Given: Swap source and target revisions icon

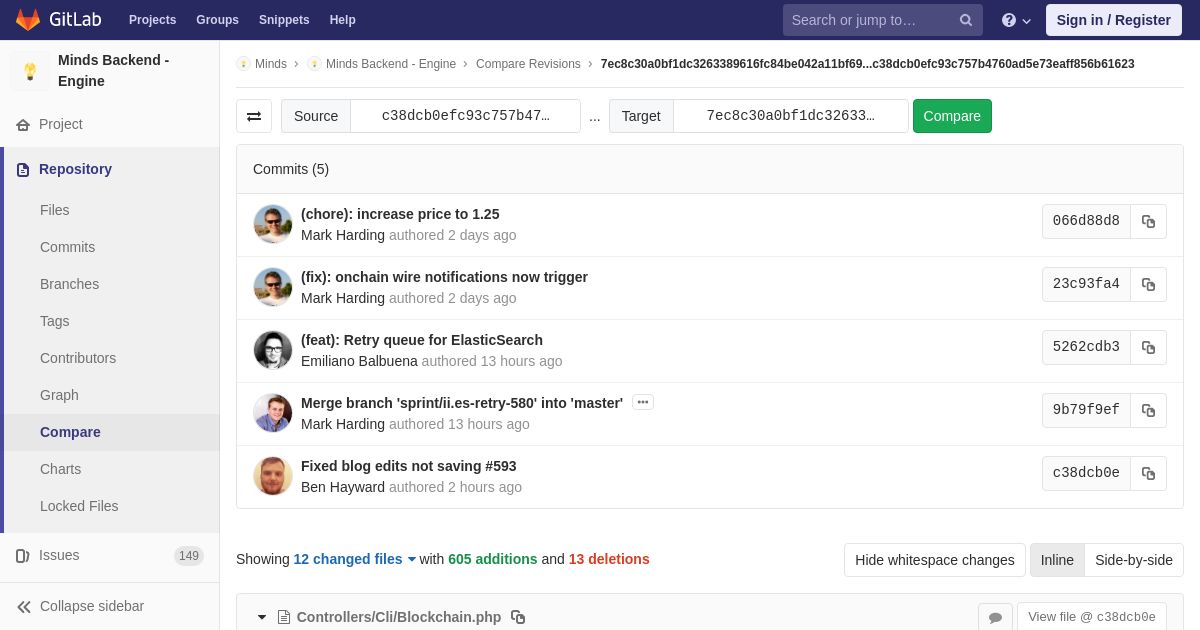Looking at the screenshot, I should point(254,116).
